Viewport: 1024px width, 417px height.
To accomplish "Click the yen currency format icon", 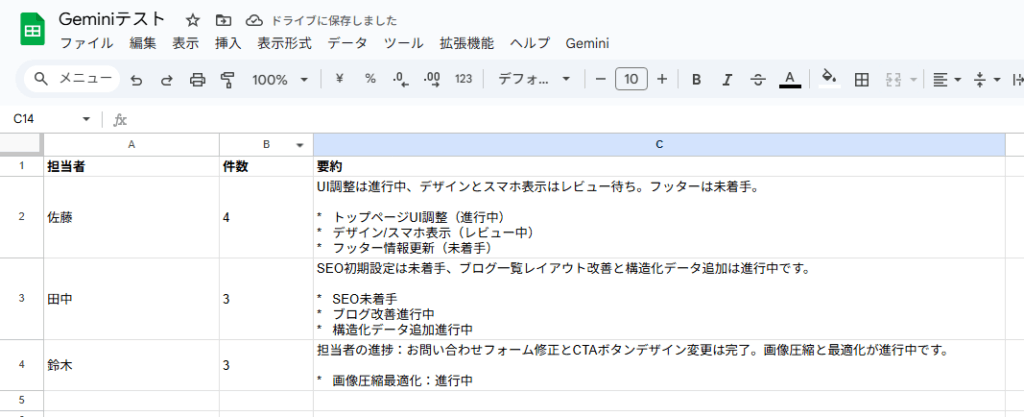I will click(x=339, y=79).
